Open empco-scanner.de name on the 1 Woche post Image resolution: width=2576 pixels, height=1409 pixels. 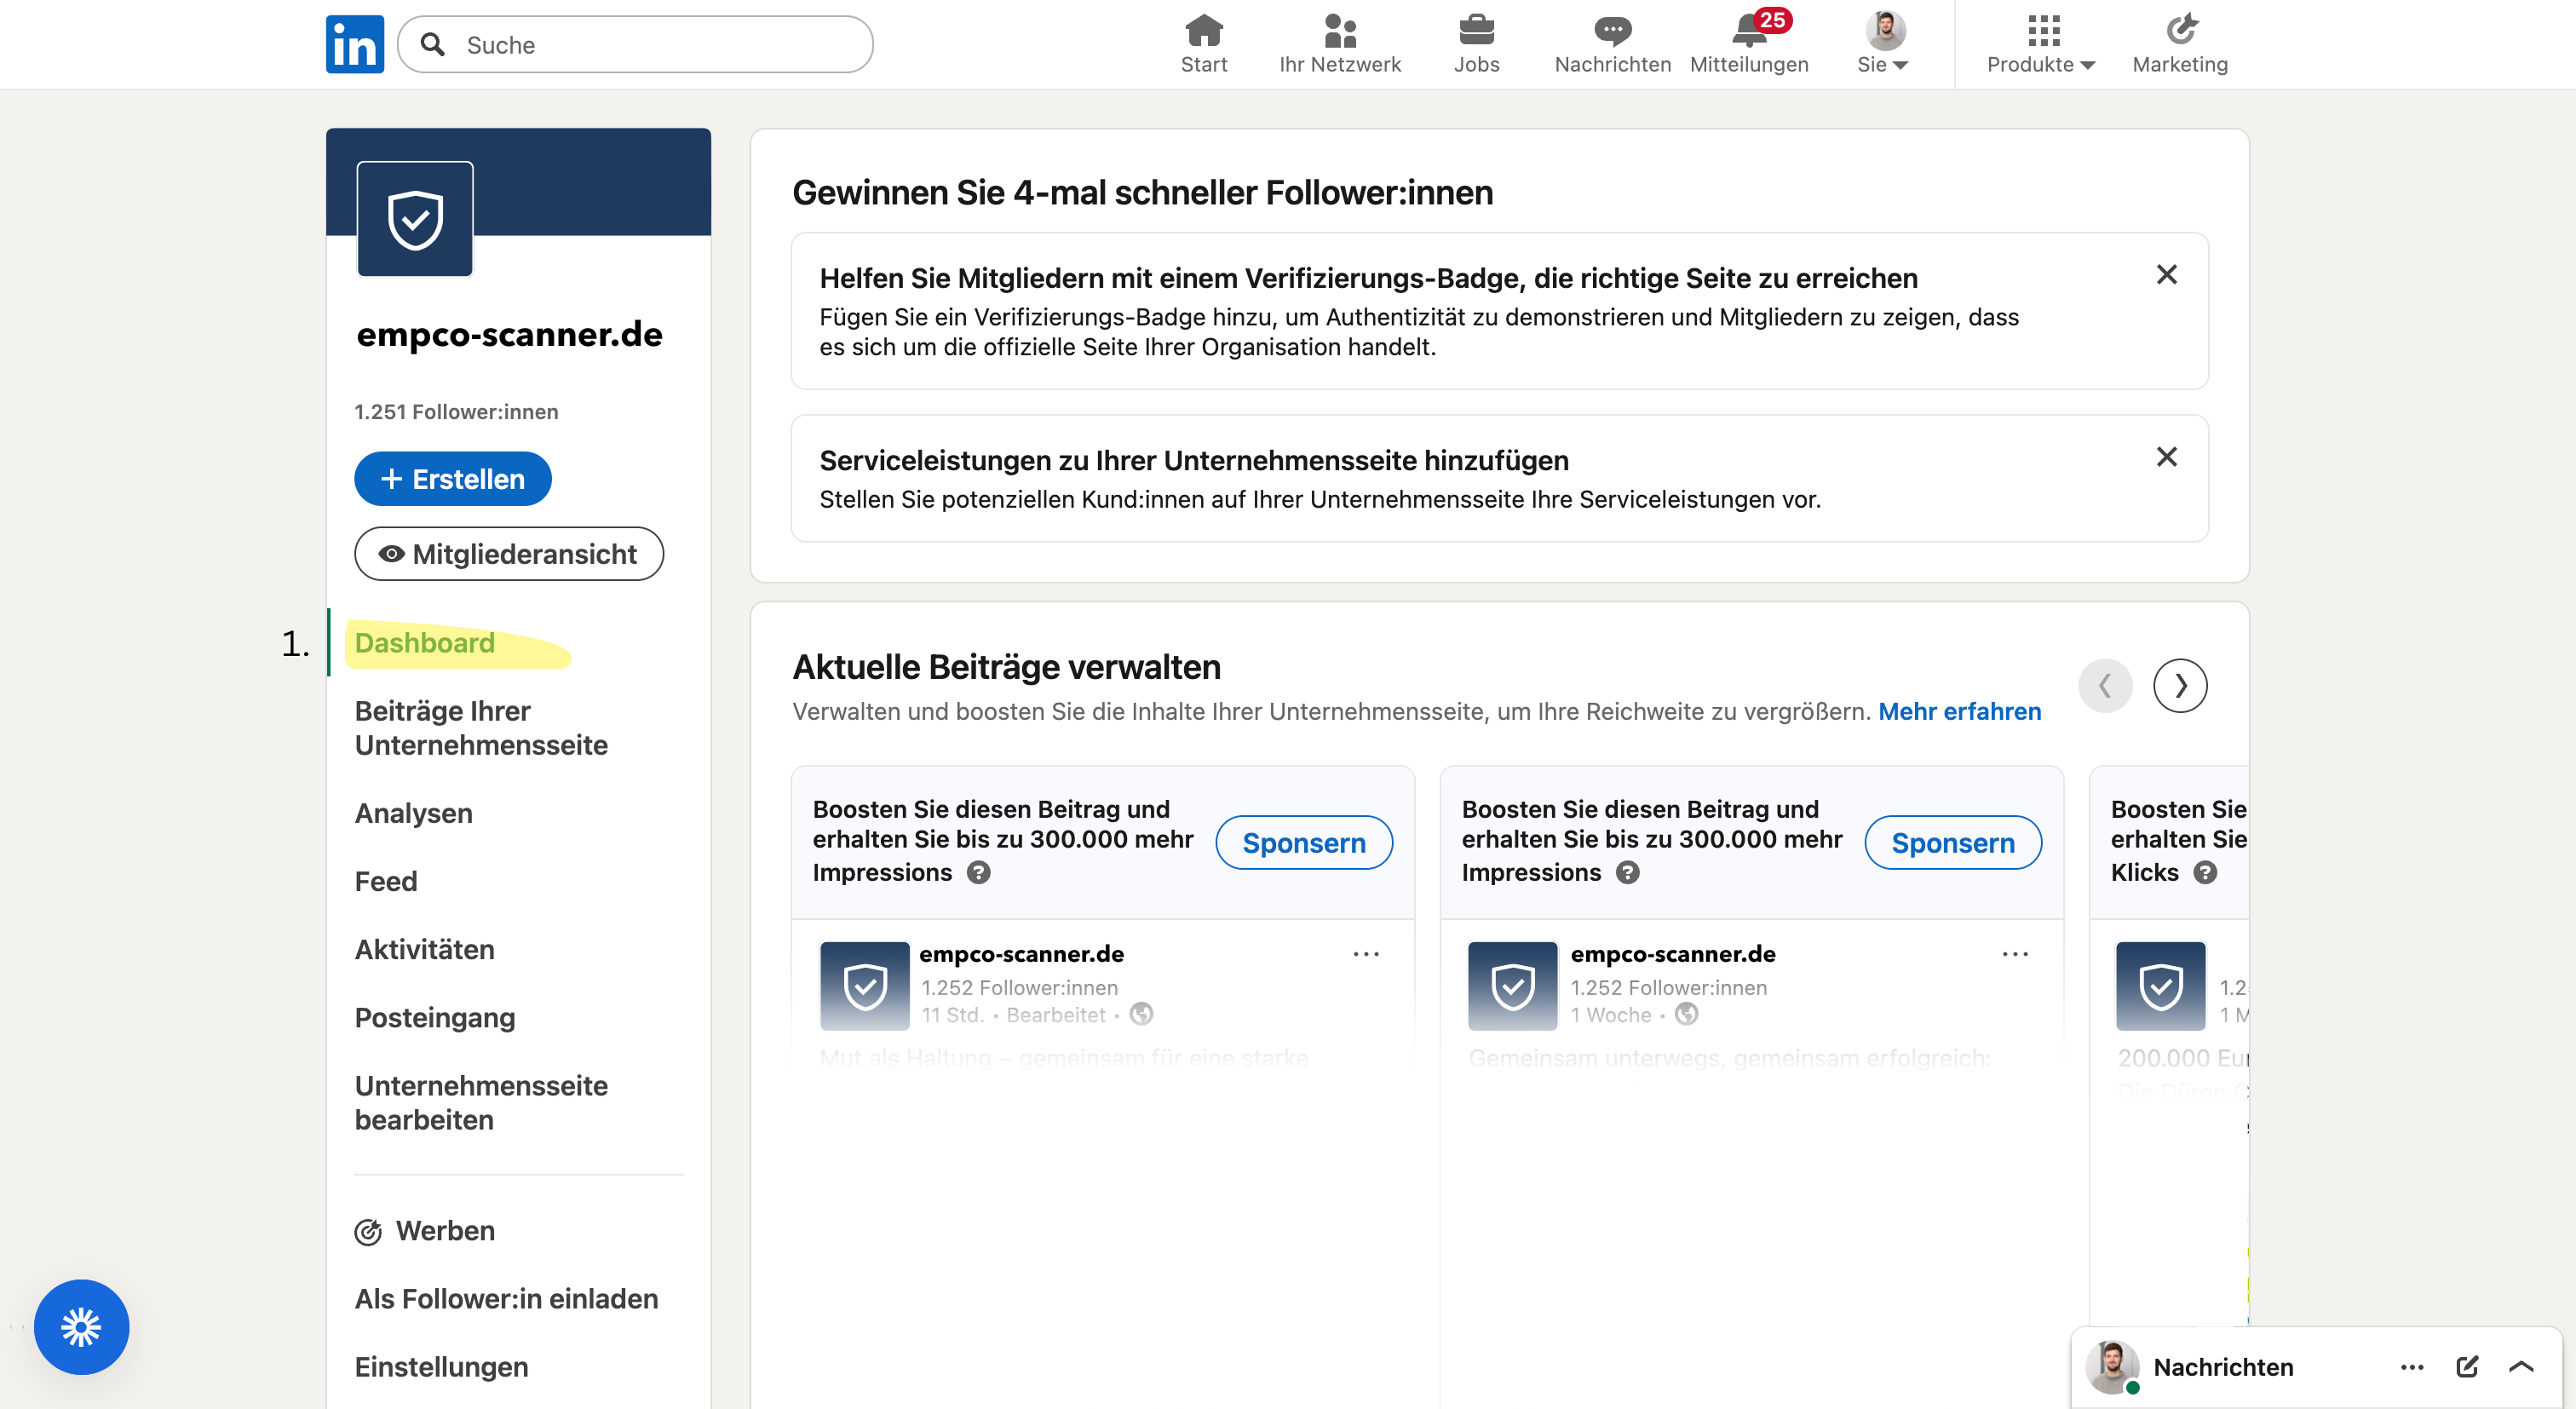coord(1673,954)
